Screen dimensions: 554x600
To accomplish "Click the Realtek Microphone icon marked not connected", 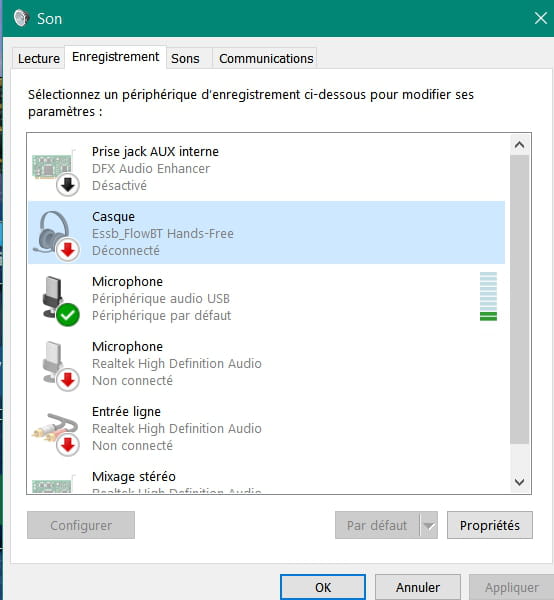I will [x=60, y=366].
